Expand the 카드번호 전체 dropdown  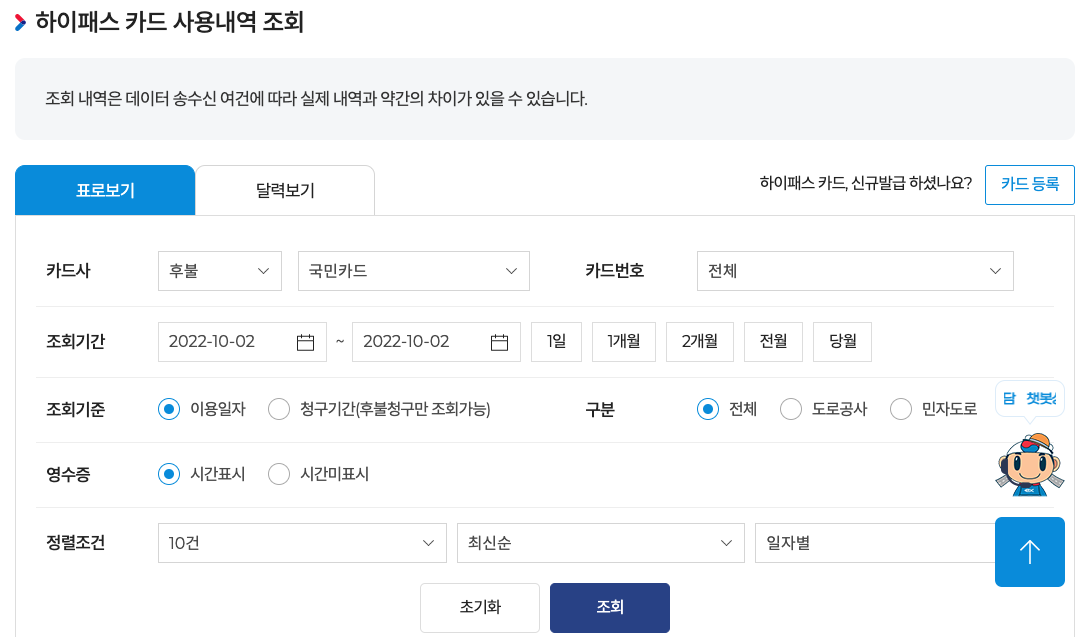point(854,270)
